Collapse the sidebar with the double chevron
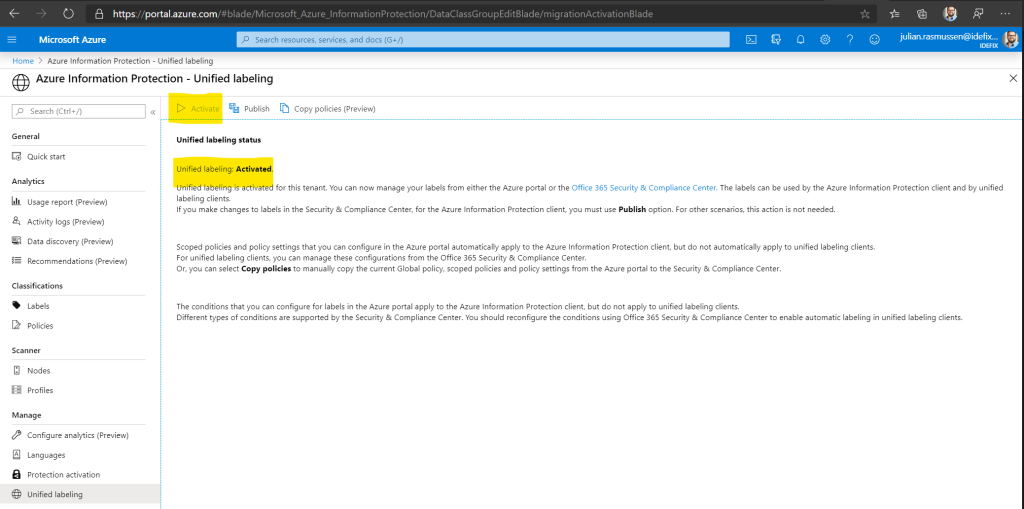This screenshot has width=1024, height=509. (153, 112)
